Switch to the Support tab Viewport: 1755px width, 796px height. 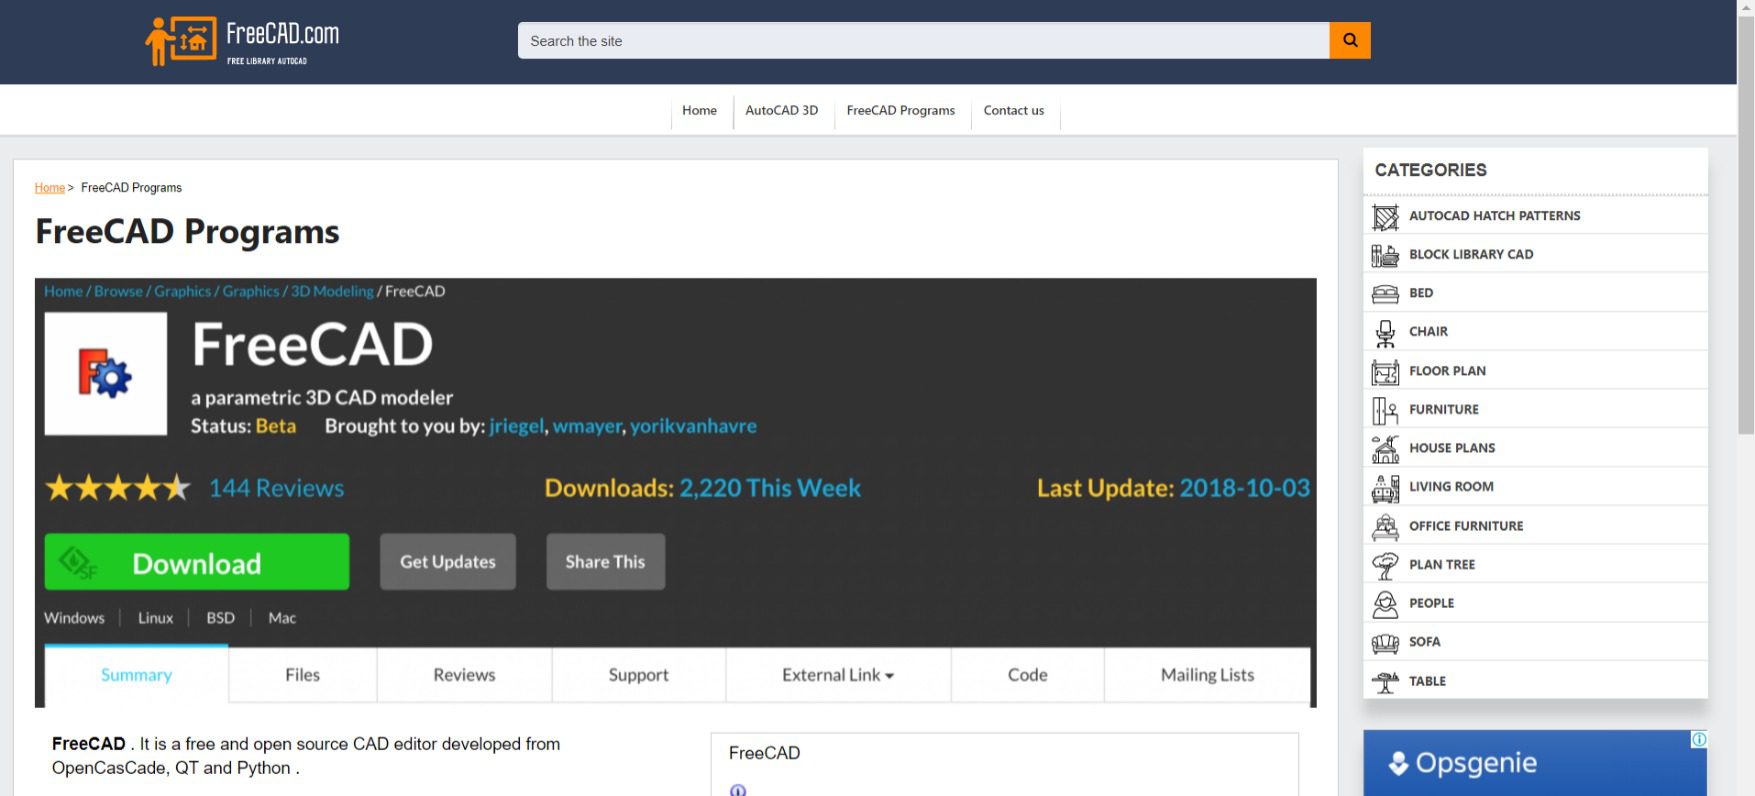coord(638,675)
